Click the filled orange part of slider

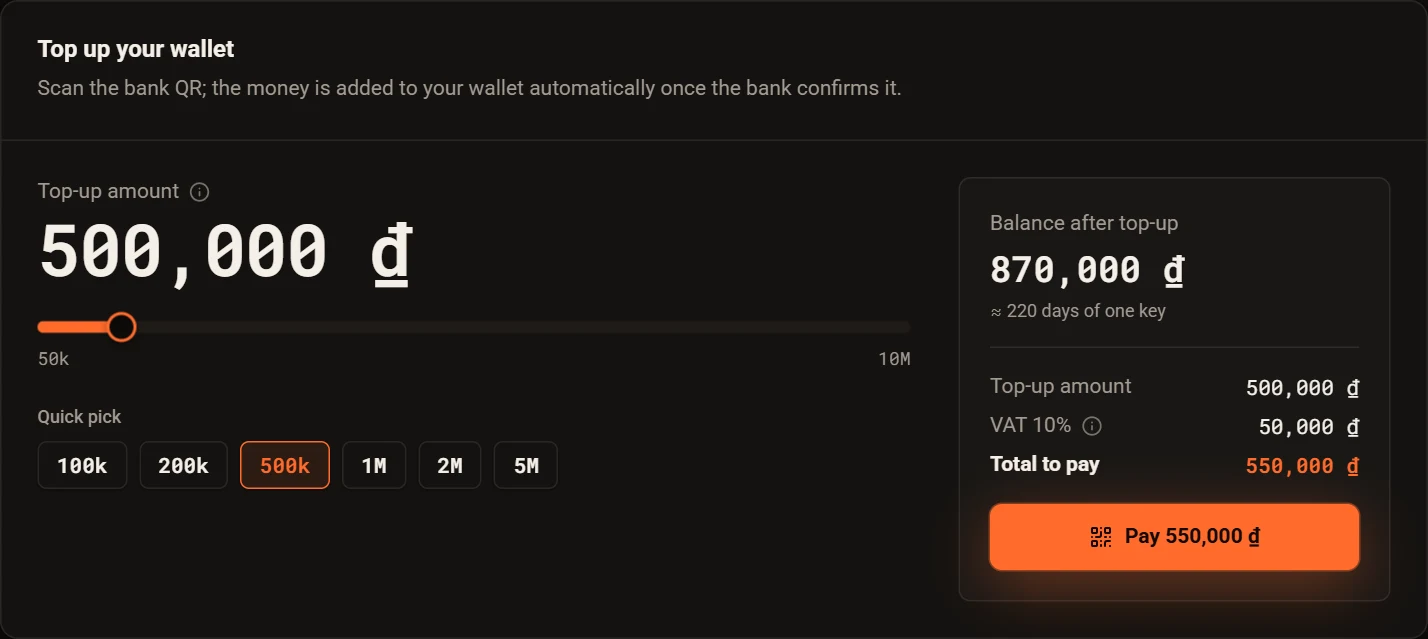click(73, 327)
